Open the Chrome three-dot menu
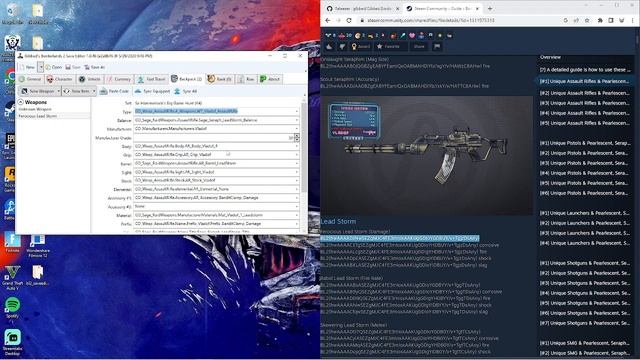The height and width of the screenshot is (360, 640). click(633, 20)
